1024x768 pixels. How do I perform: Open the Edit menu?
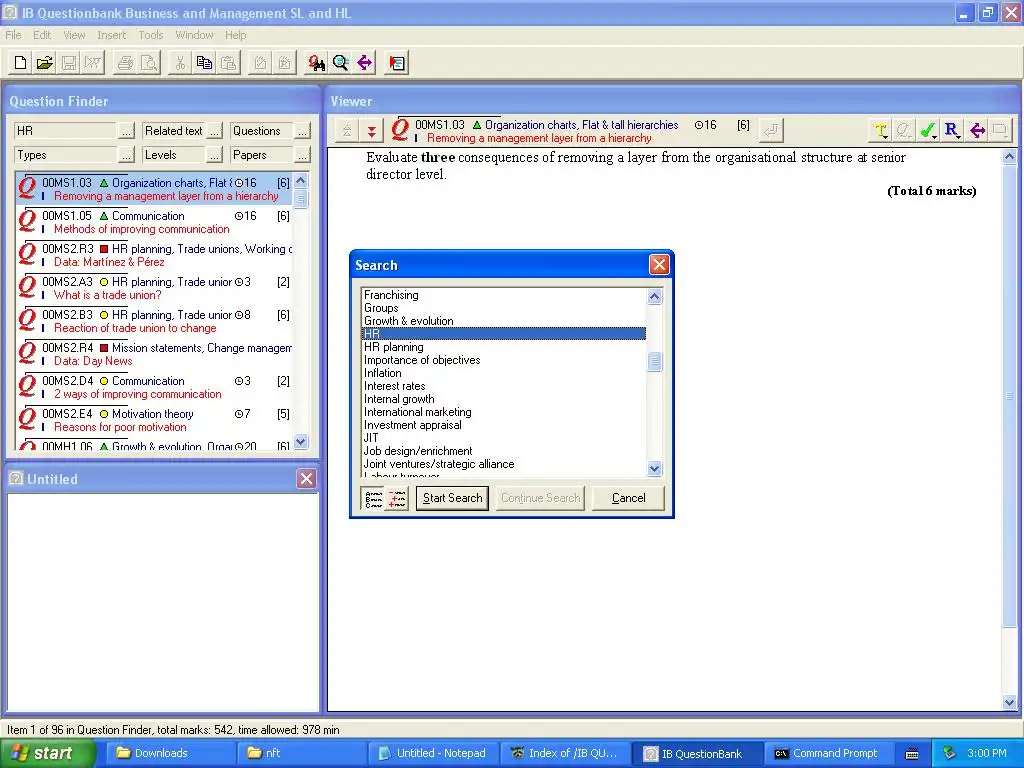point(42,35)
